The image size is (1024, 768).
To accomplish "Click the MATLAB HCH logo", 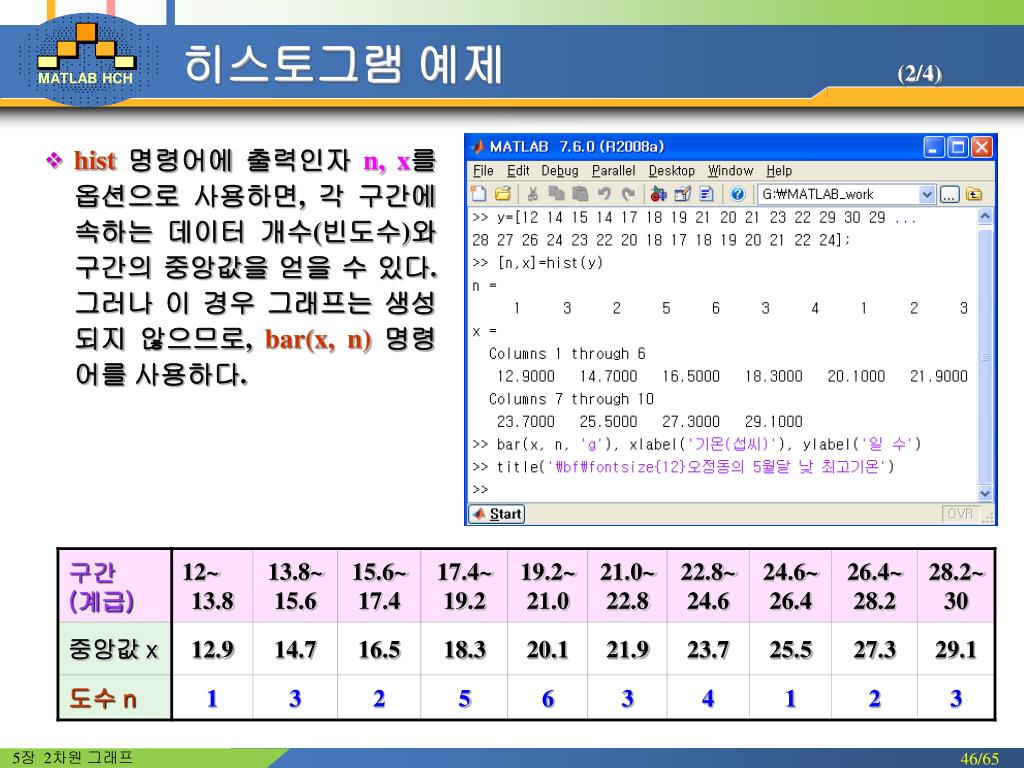I will point(86,60).
